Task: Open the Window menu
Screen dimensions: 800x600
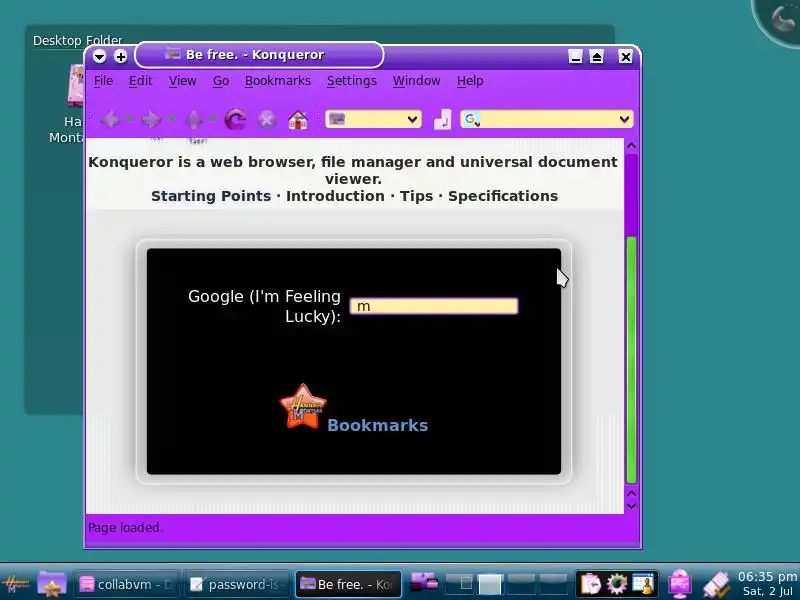Action: pos(416,81)
